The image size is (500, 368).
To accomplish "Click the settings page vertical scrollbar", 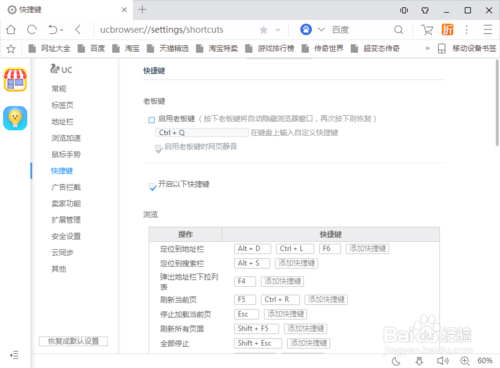I will point(497,103).
